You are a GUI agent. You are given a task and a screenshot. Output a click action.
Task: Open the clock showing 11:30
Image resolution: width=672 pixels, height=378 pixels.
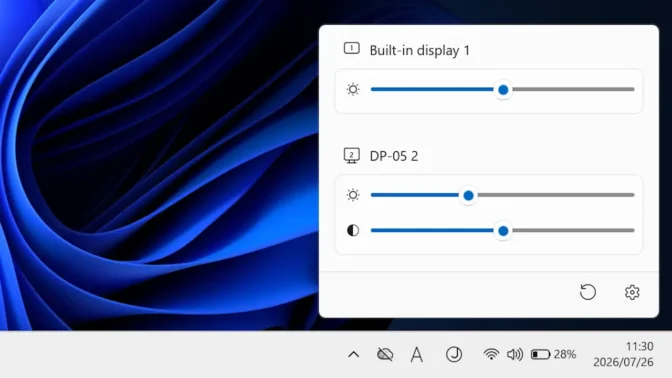(639, 346)
